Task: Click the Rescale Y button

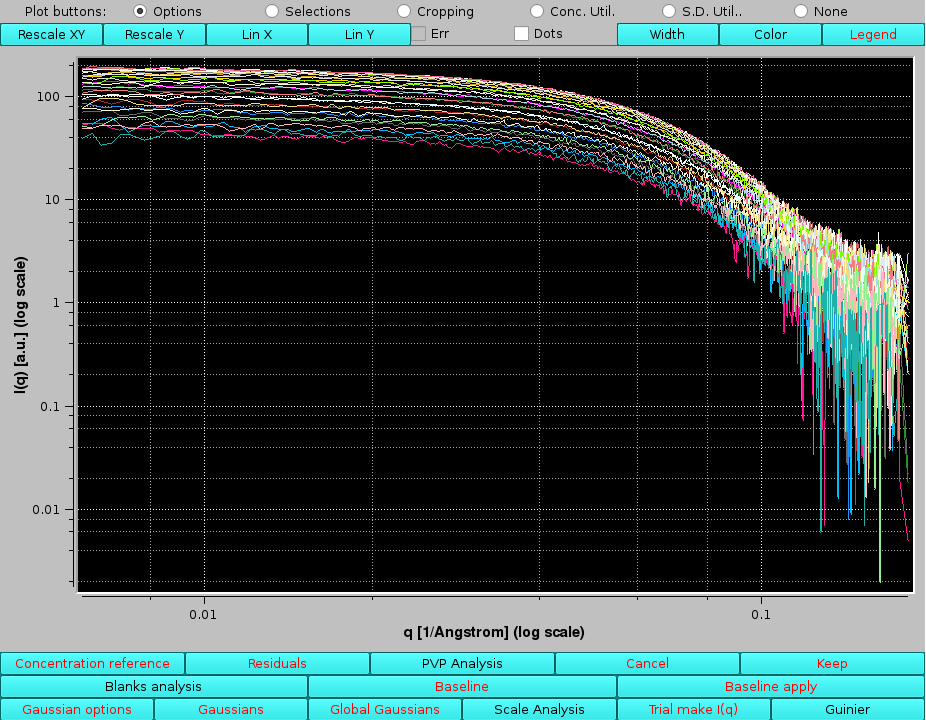Action: pyautogui.click(x=154, y=33)
